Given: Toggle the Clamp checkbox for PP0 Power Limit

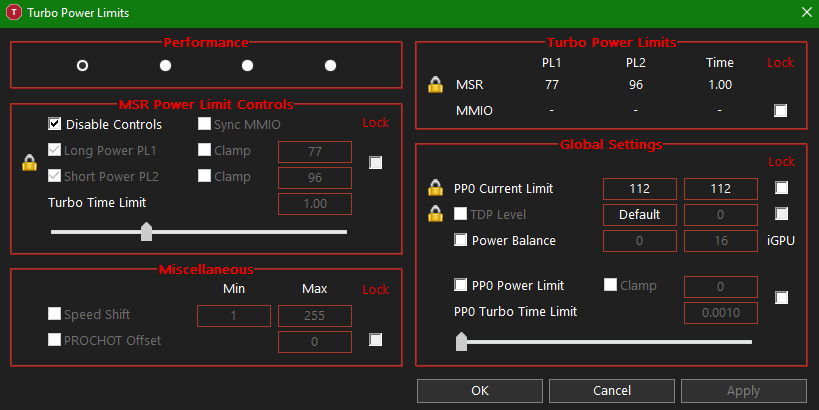Looking at the screenshot, I should pos(610,285).
